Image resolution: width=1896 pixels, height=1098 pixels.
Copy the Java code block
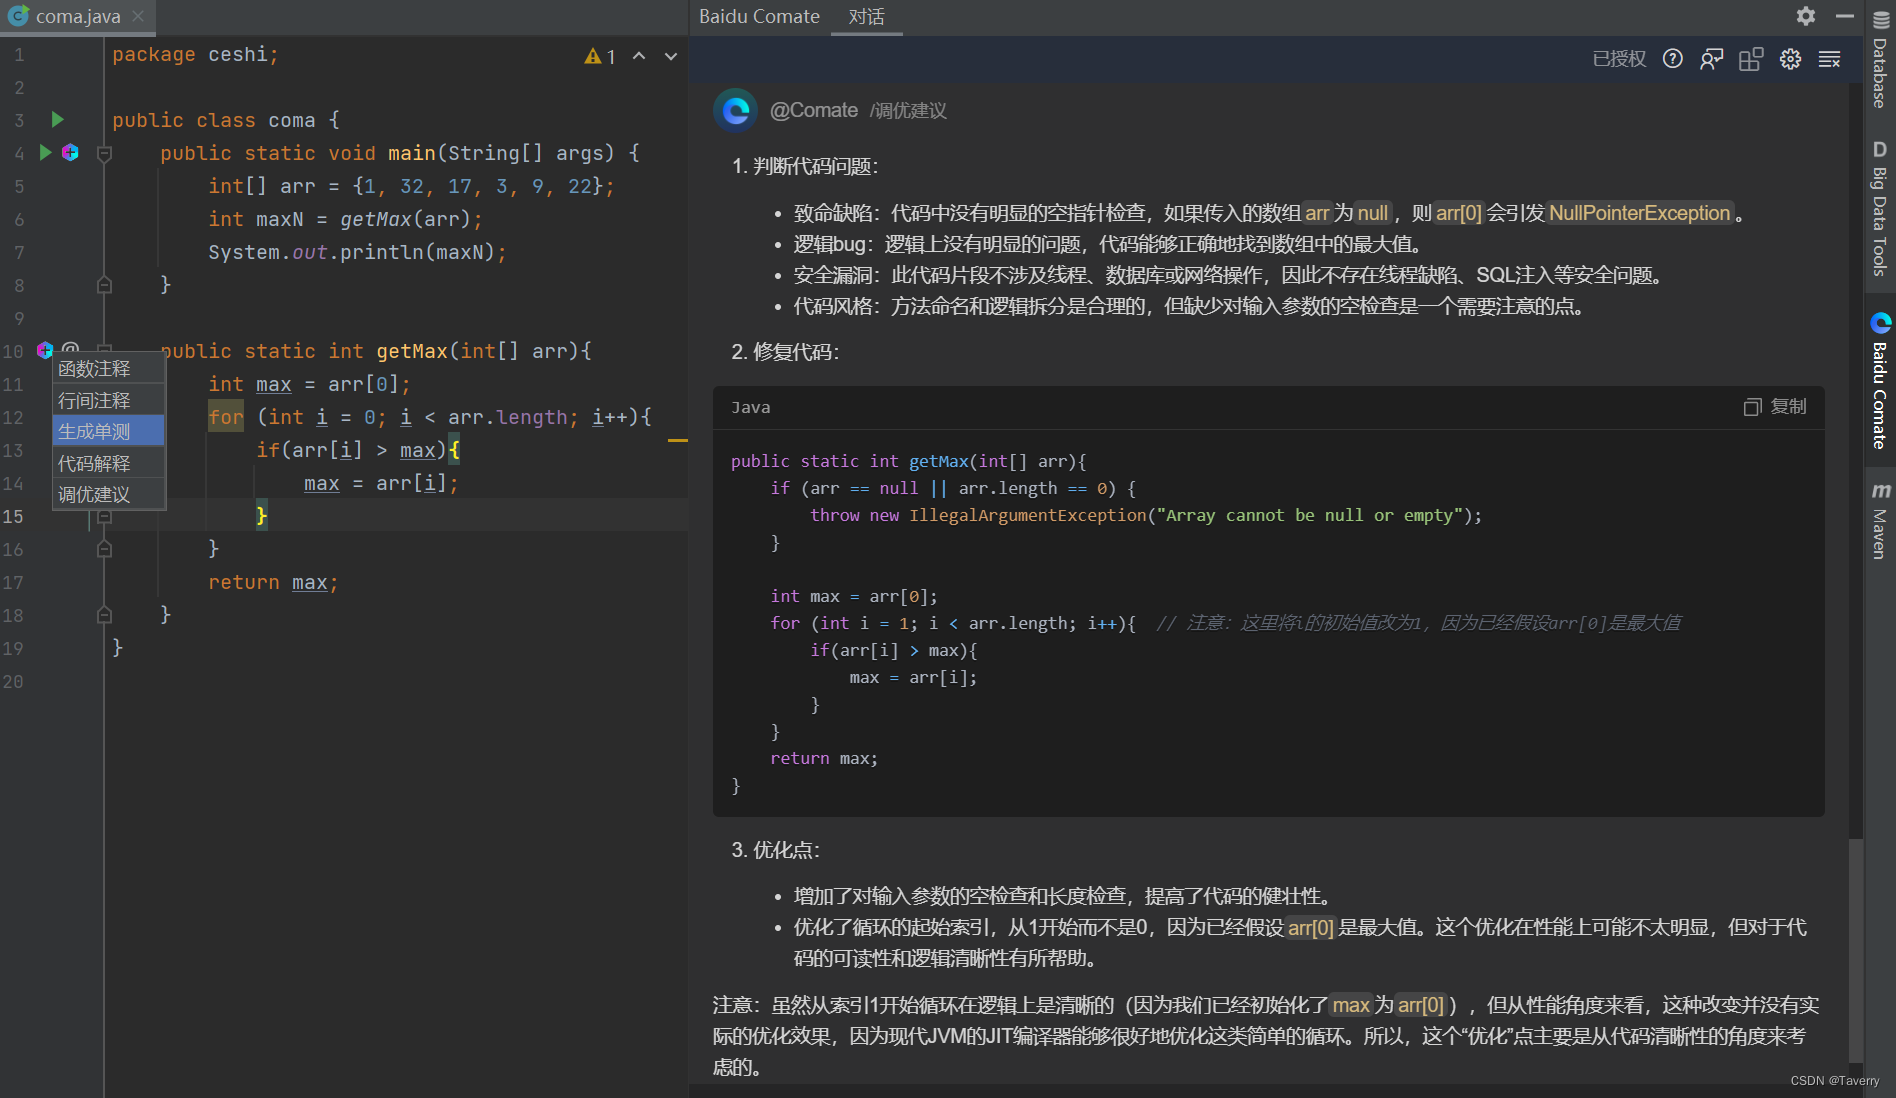coord(1775,407)
